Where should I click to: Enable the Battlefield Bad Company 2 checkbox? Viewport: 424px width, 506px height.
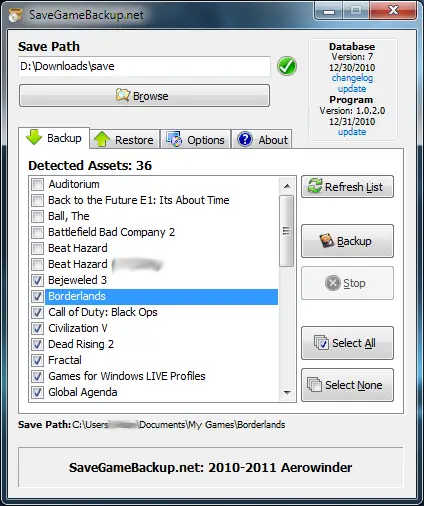point(37,232)
